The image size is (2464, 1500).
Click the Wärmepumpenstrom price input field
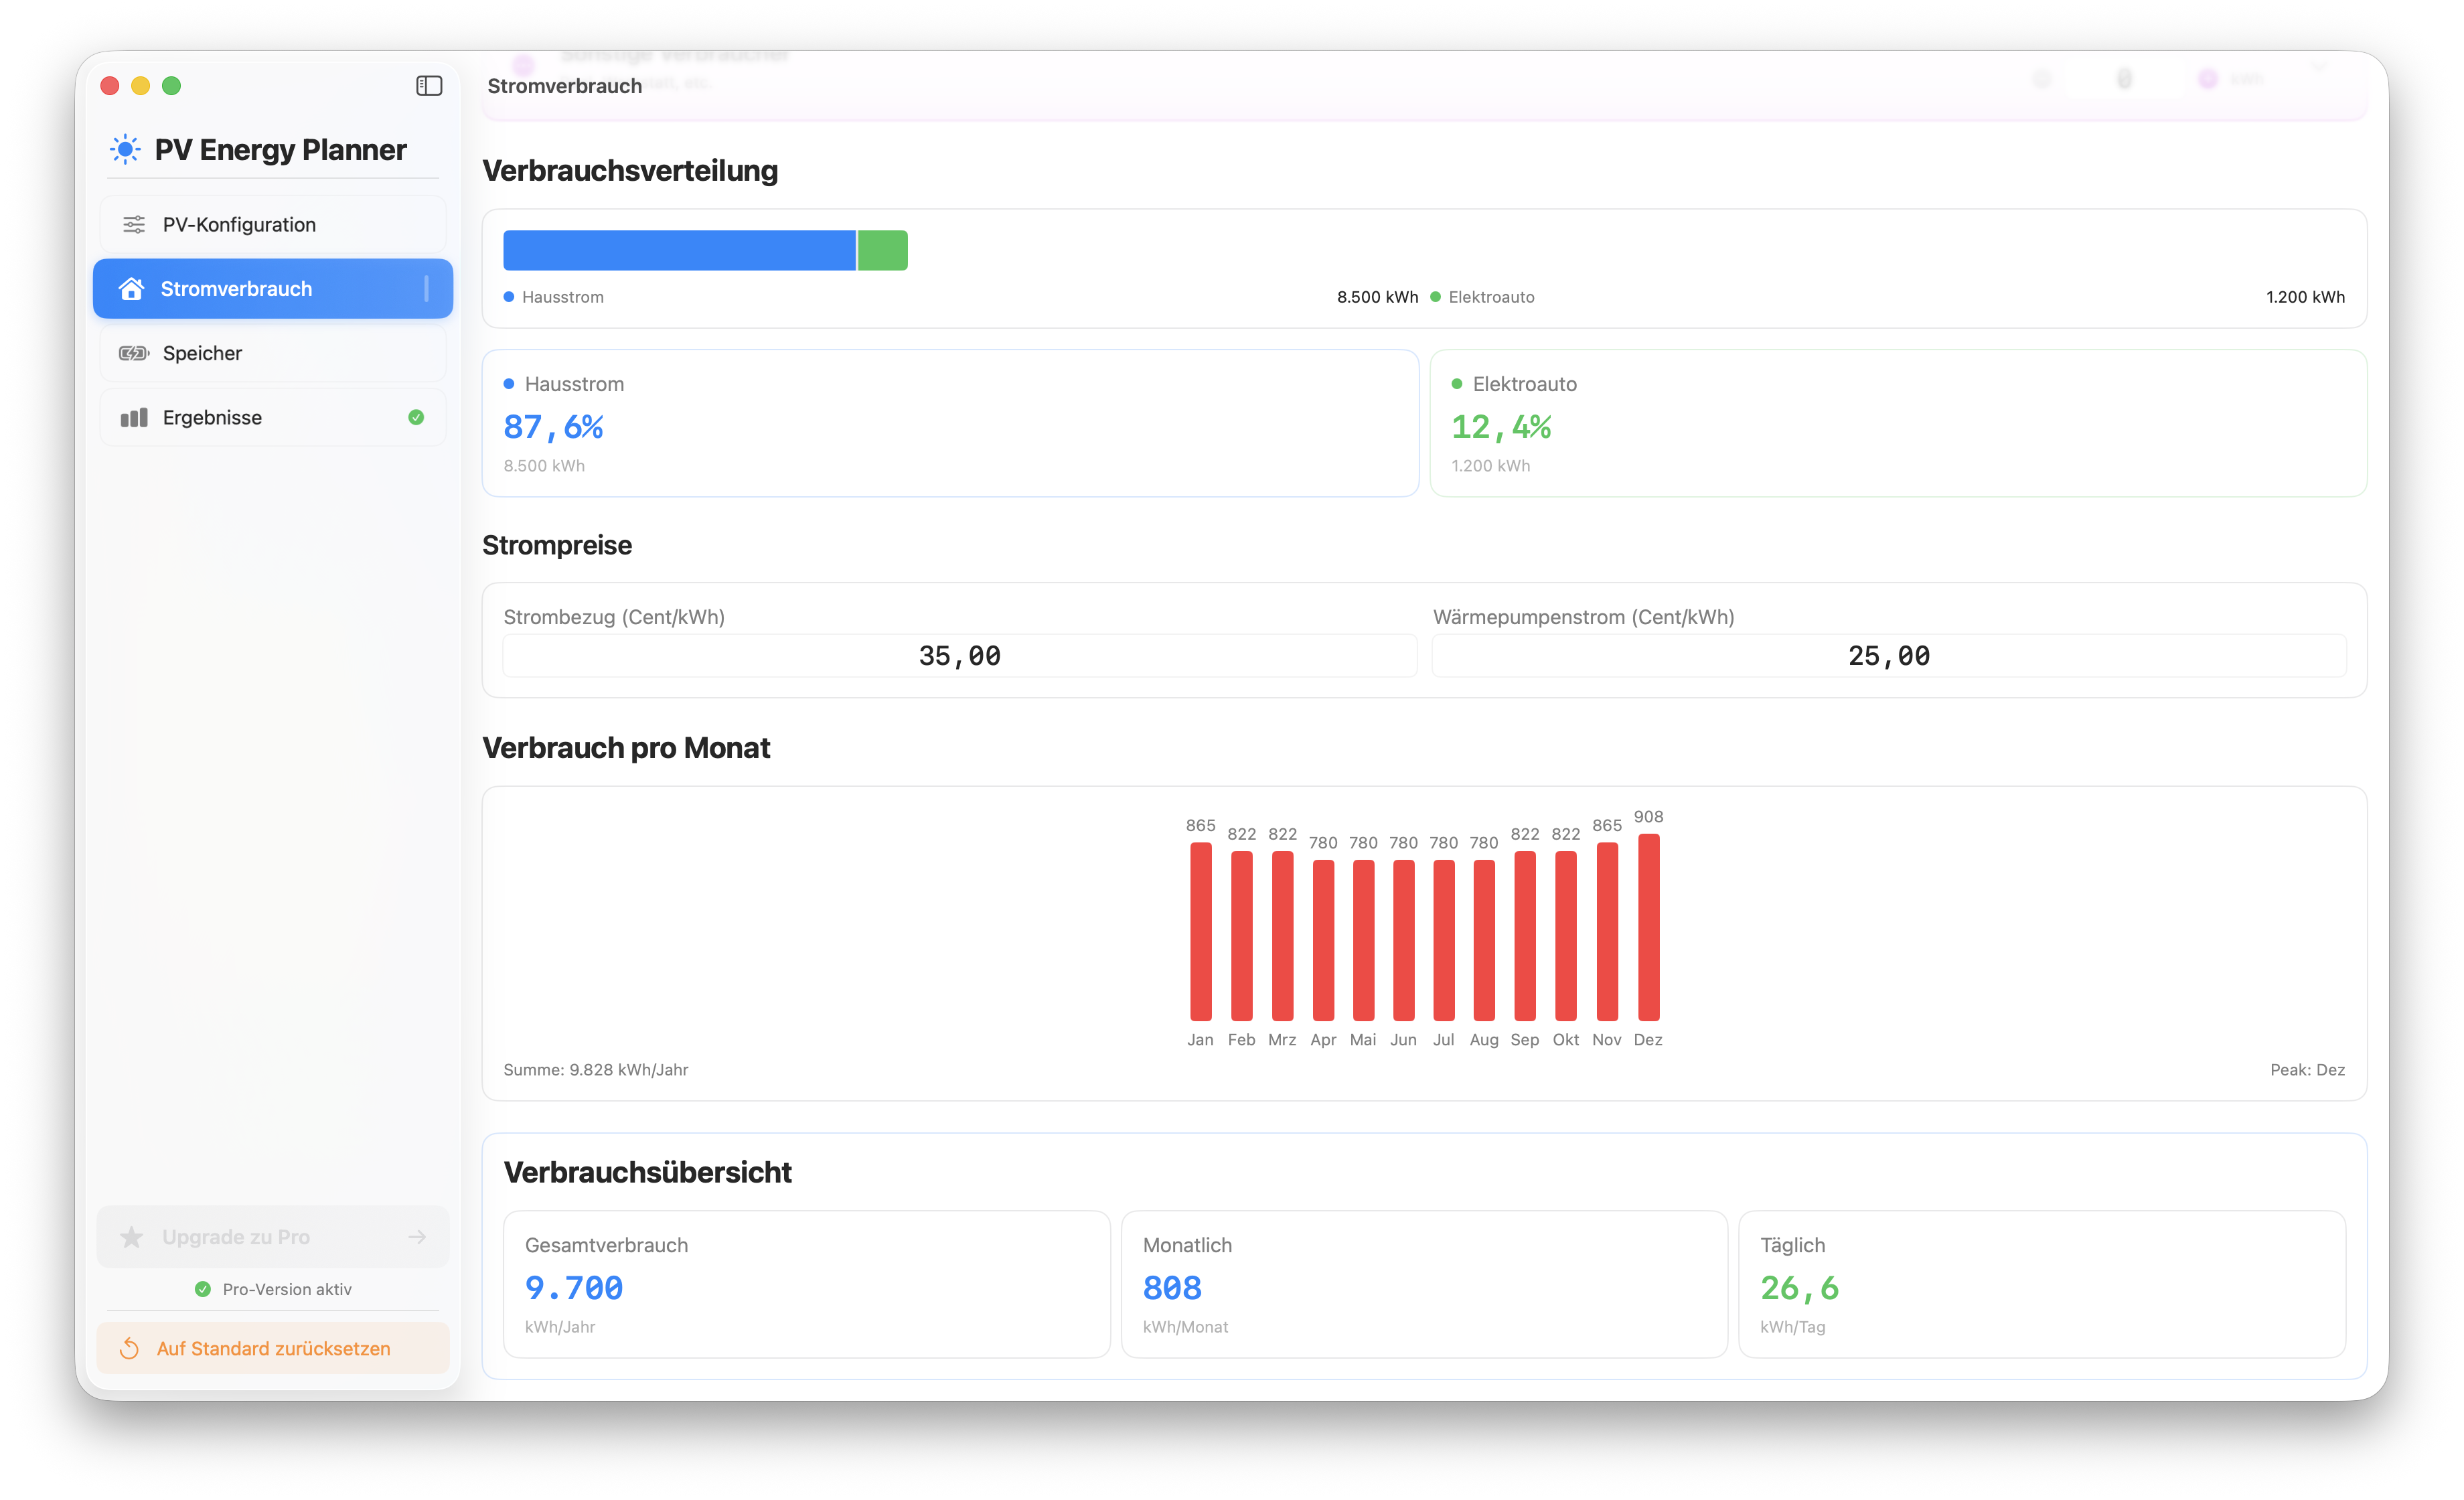click(1888, 656)
